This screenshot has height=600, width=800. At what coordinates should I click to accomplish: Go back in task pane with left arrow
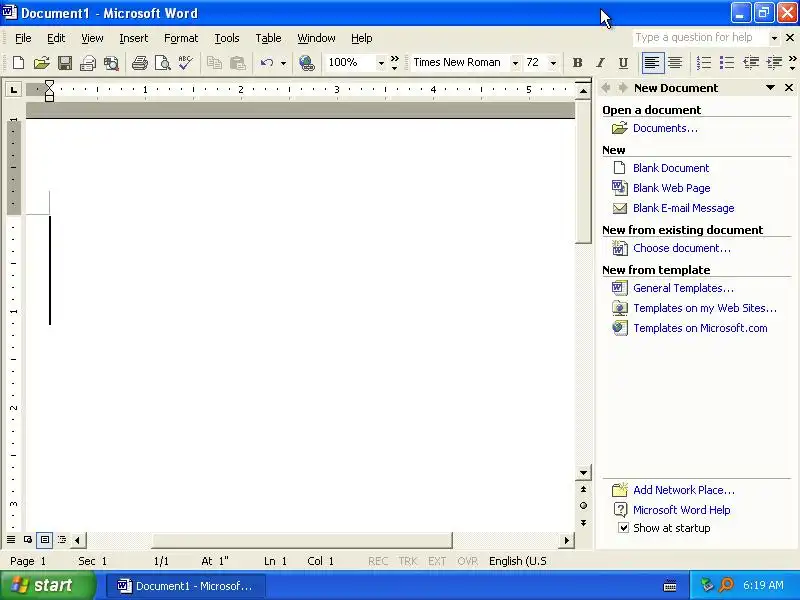pos(606,88)
